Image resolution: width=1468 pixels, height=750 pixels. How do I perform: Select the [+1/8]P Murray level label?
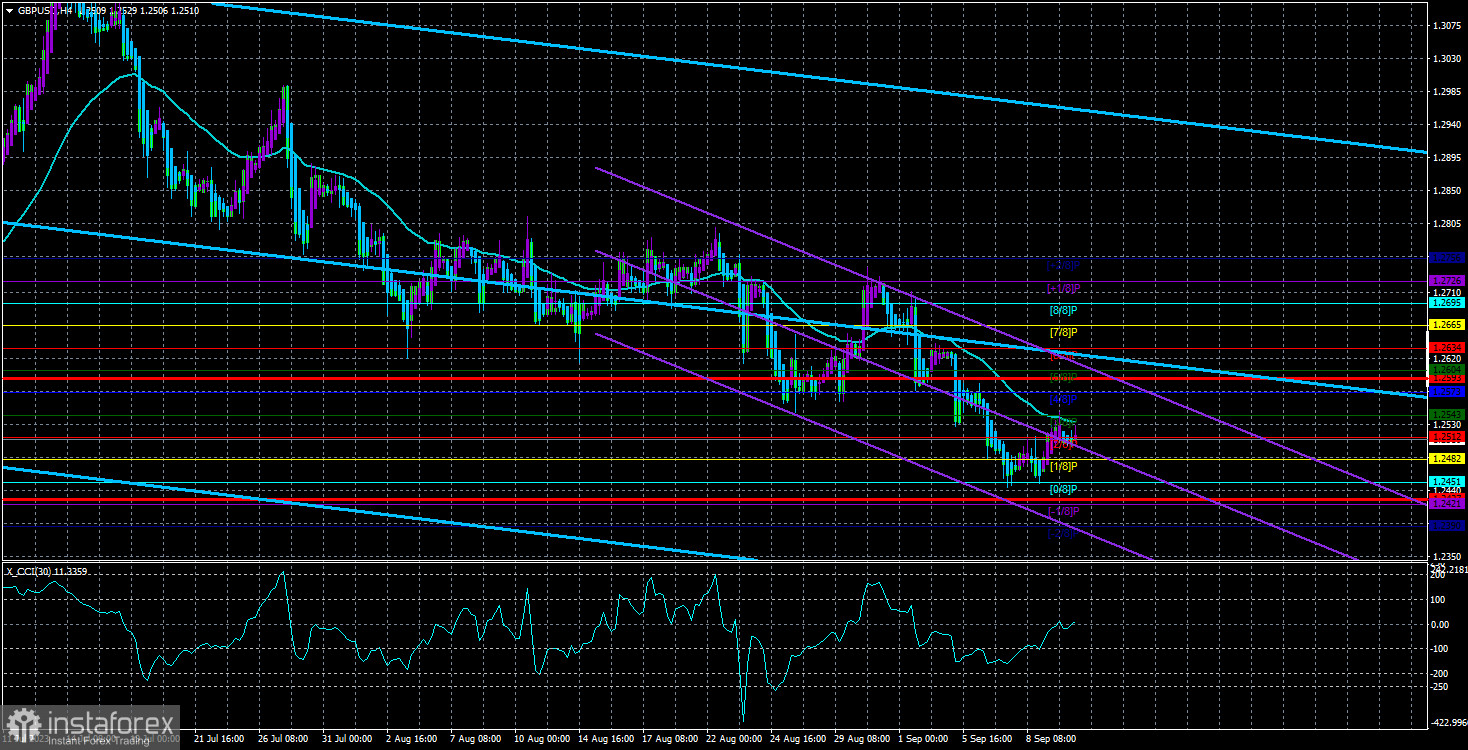tap(1063, 288)
